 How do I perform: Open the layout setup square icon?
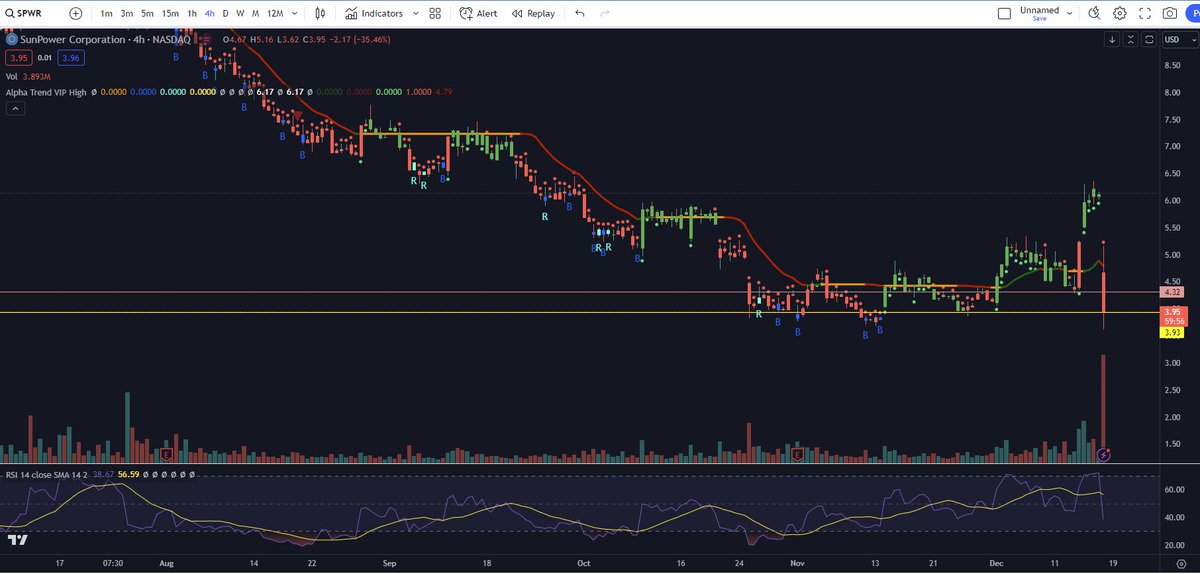point(1005,14)
